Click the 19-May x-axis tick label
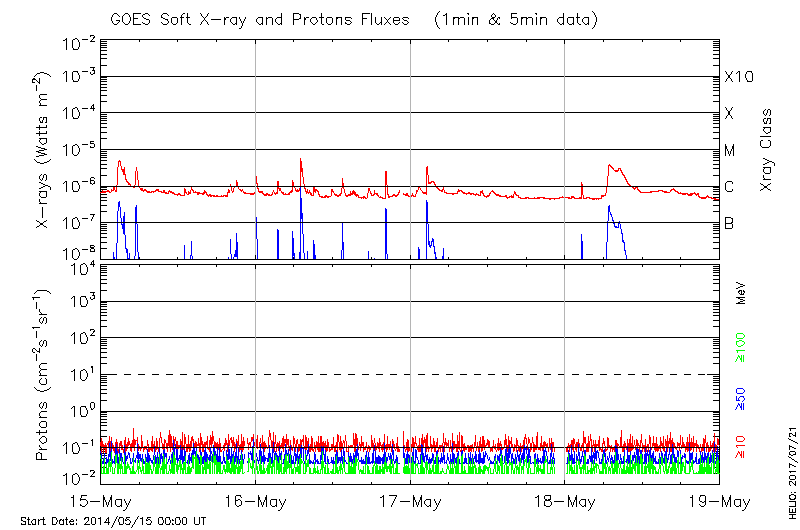This screenshot has width=800, height=530. (x=718, y=501)
